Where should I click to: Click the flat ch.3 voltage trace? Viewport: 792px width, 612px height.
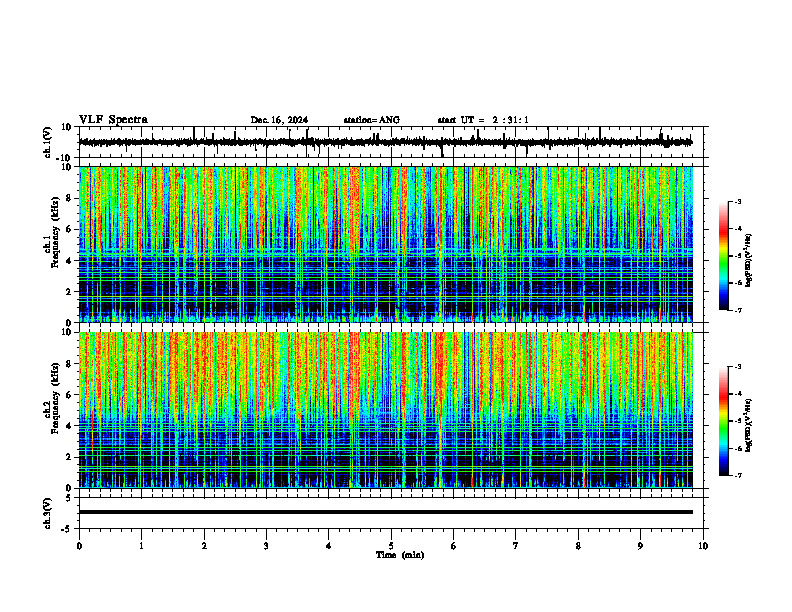(386, 512)
